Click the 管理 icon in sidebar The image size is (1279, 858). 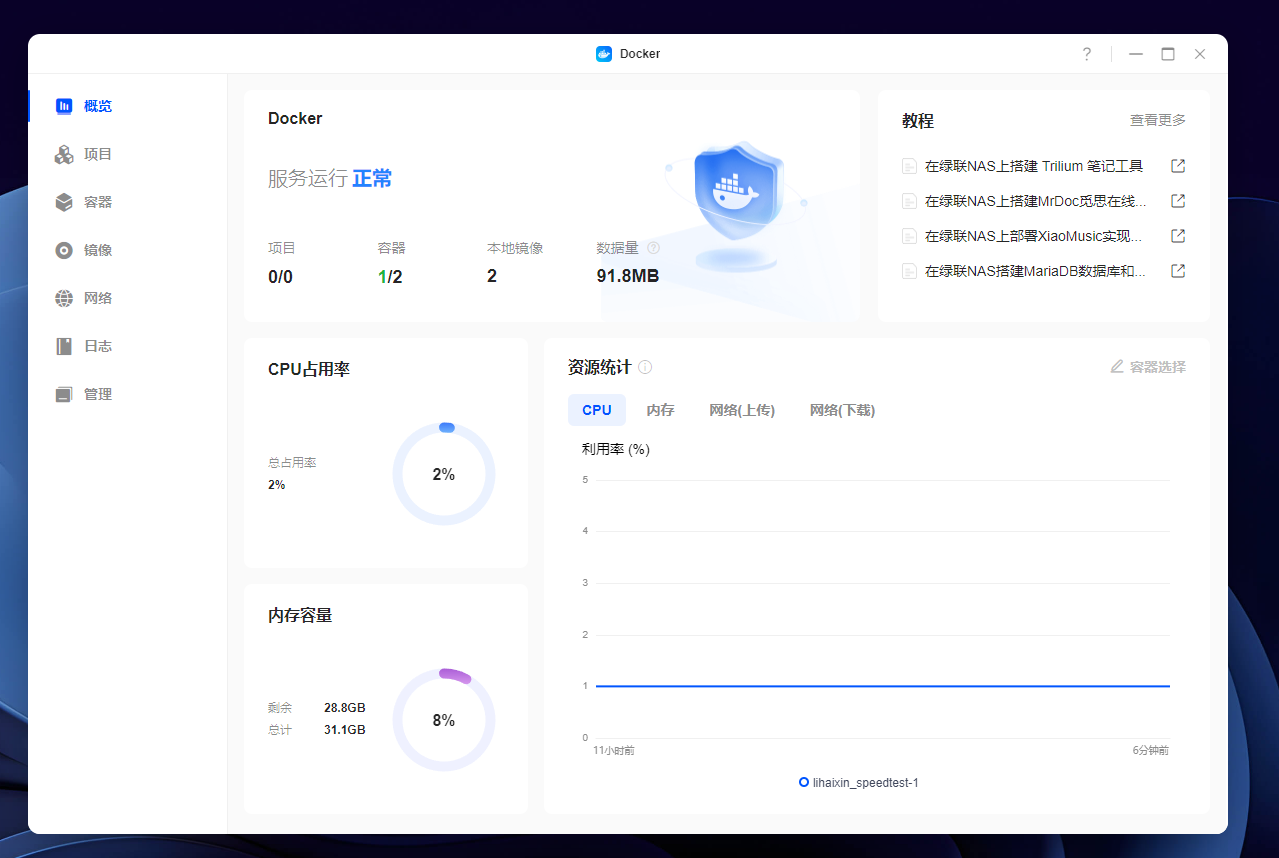(x=64, y=394)
